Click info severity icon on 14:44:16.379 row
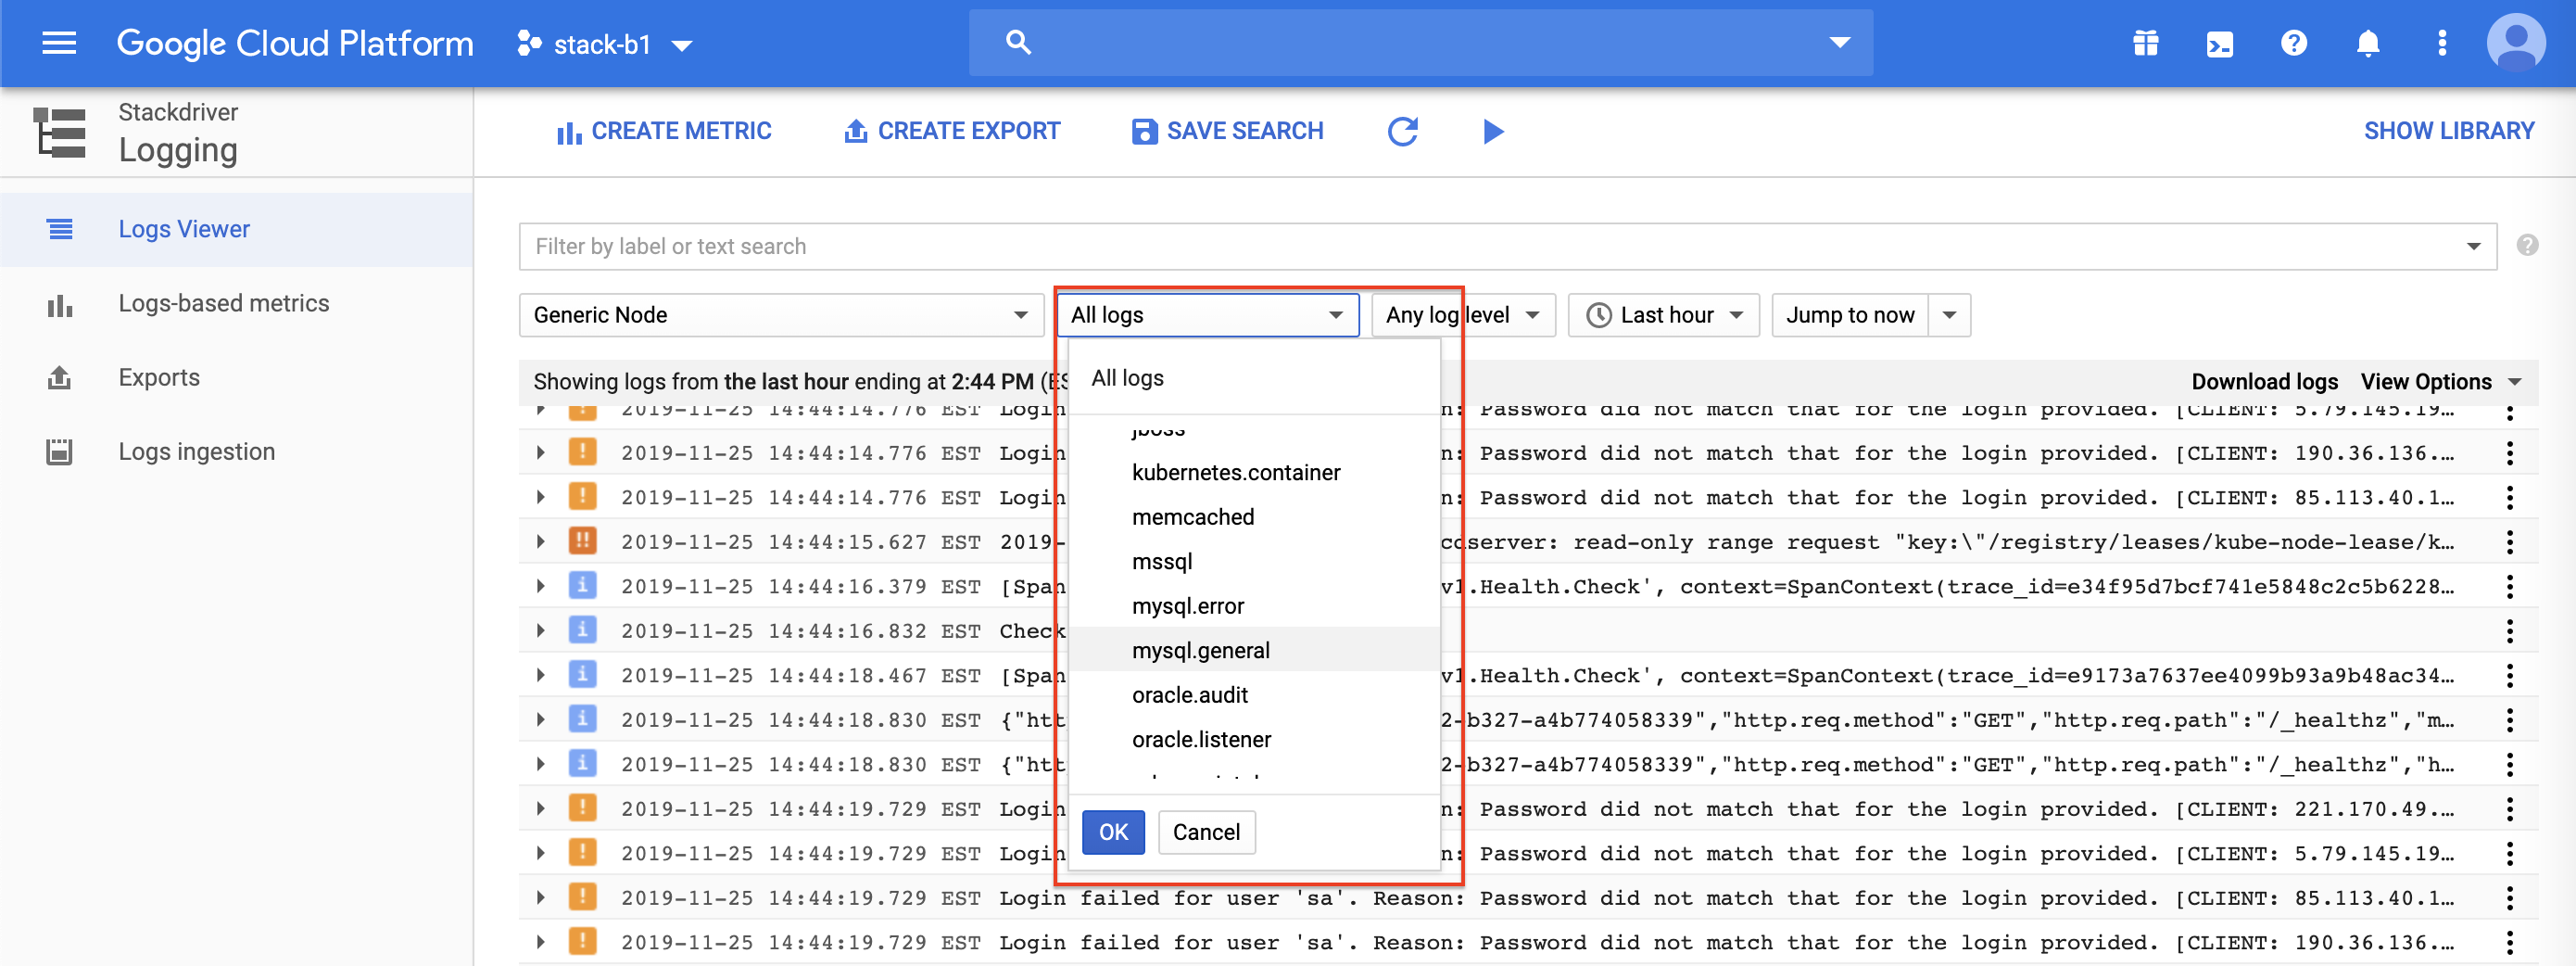The image size is (2576, 966). (x=582, y=585)
